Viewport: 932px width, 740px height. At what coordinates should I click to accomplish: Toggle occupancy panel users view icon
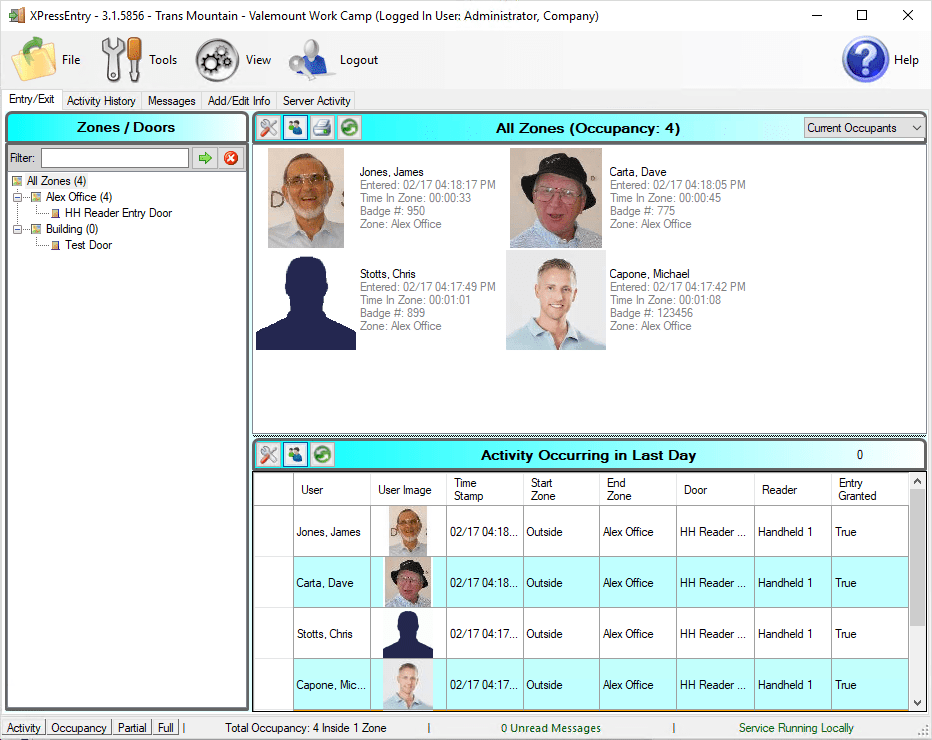(295, 128)
